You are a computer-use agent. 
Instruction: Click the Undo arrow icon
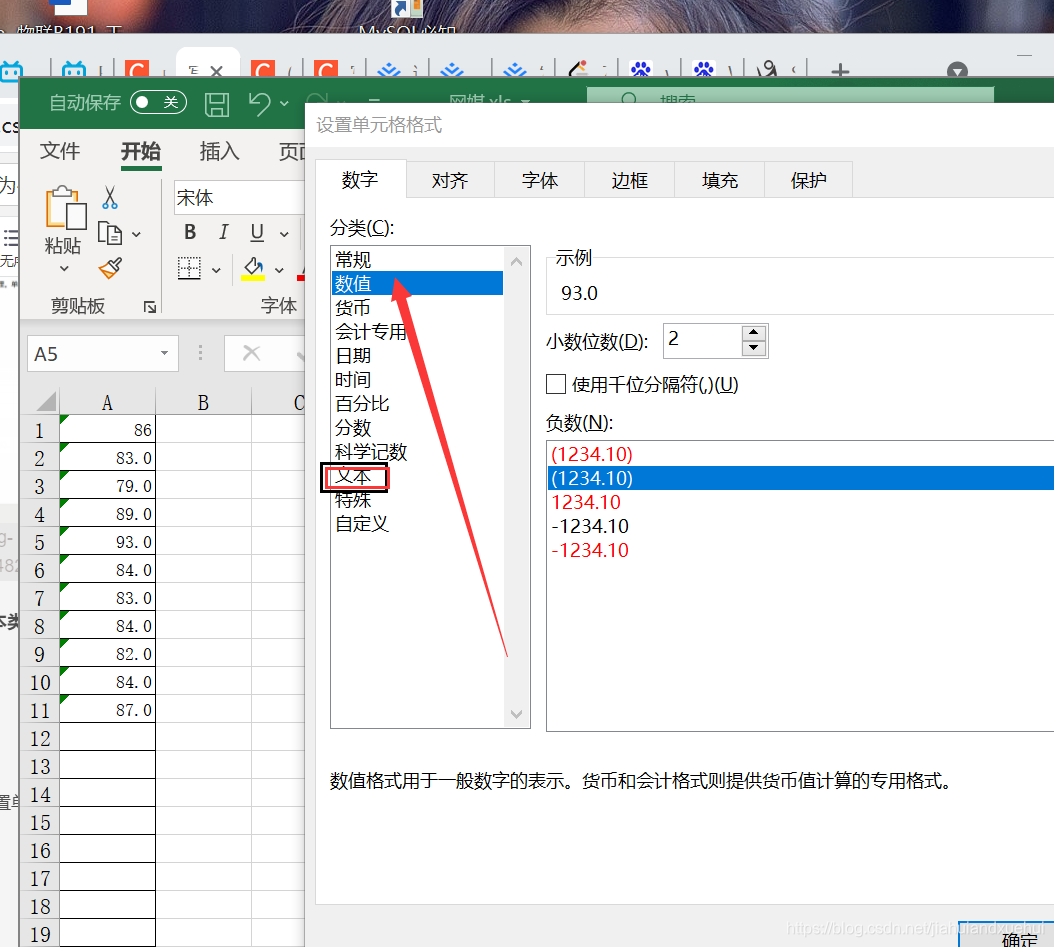tap(259, 104)
